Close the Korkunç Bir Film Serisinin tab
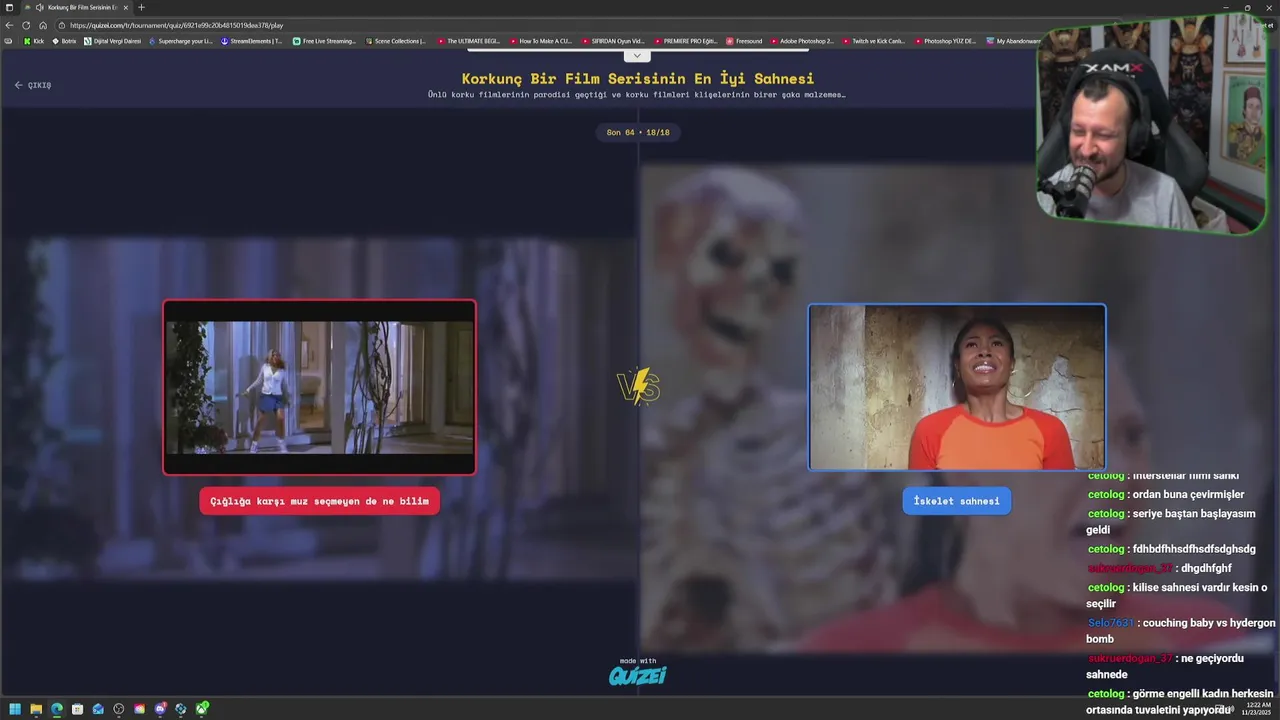The width and height of the screenshot is (1280, 720). pyautogui.click(x=125, y=7)
